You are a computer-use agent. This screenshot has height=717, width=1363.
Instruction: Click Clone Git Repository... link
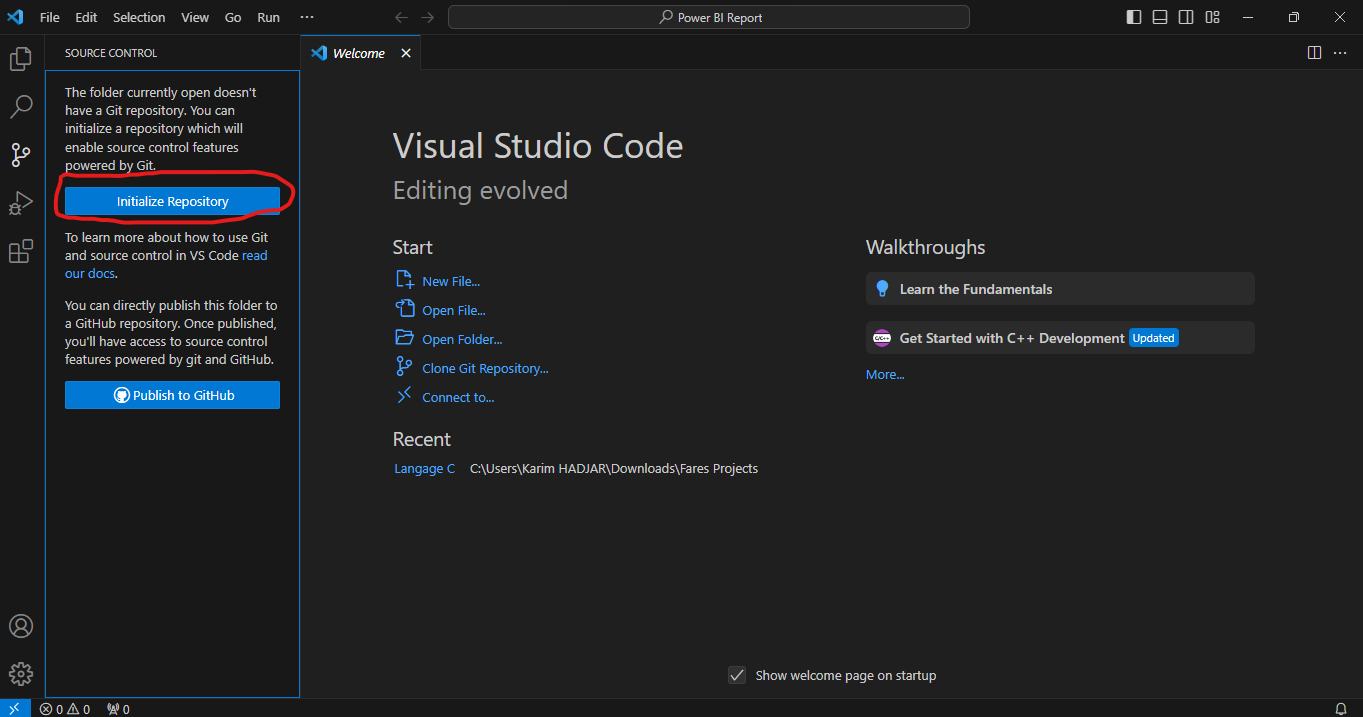click(485, 368)
